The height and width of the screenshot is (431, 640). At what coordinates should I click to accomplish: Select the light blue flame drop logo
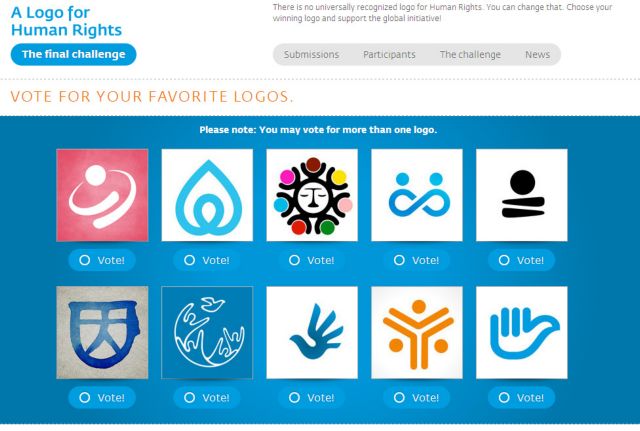coord(207,195)
